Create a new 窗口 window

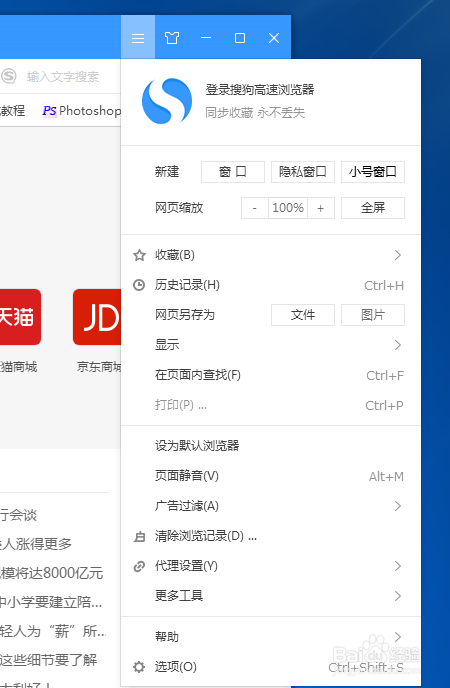coord(233,172)
